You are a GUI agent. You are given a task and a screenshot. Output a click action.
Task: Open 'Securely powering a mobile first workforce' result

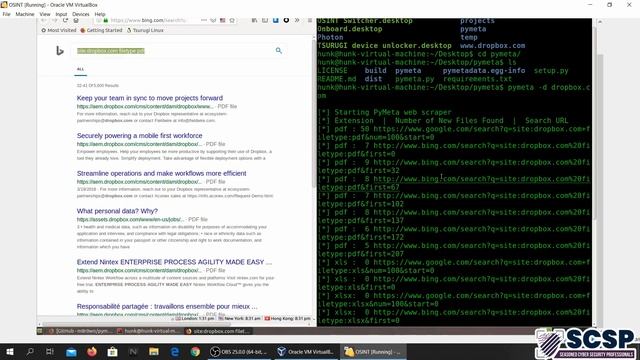tap(139, 136)
